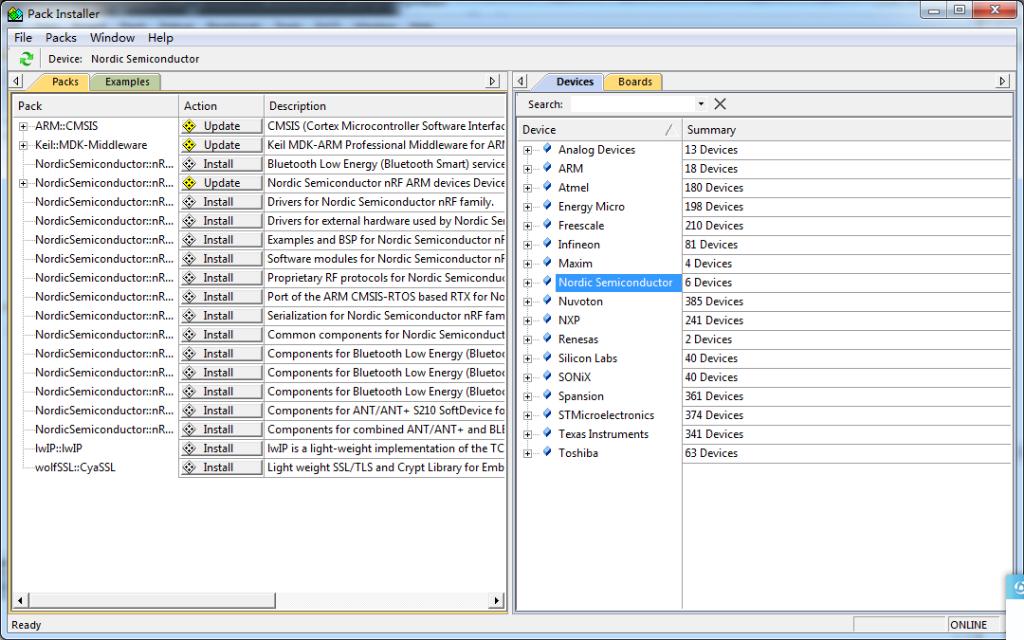The width and height of the screenshot is (1024, 640).
Task: Switch to the Examples tab
Action: click(127, 82)
